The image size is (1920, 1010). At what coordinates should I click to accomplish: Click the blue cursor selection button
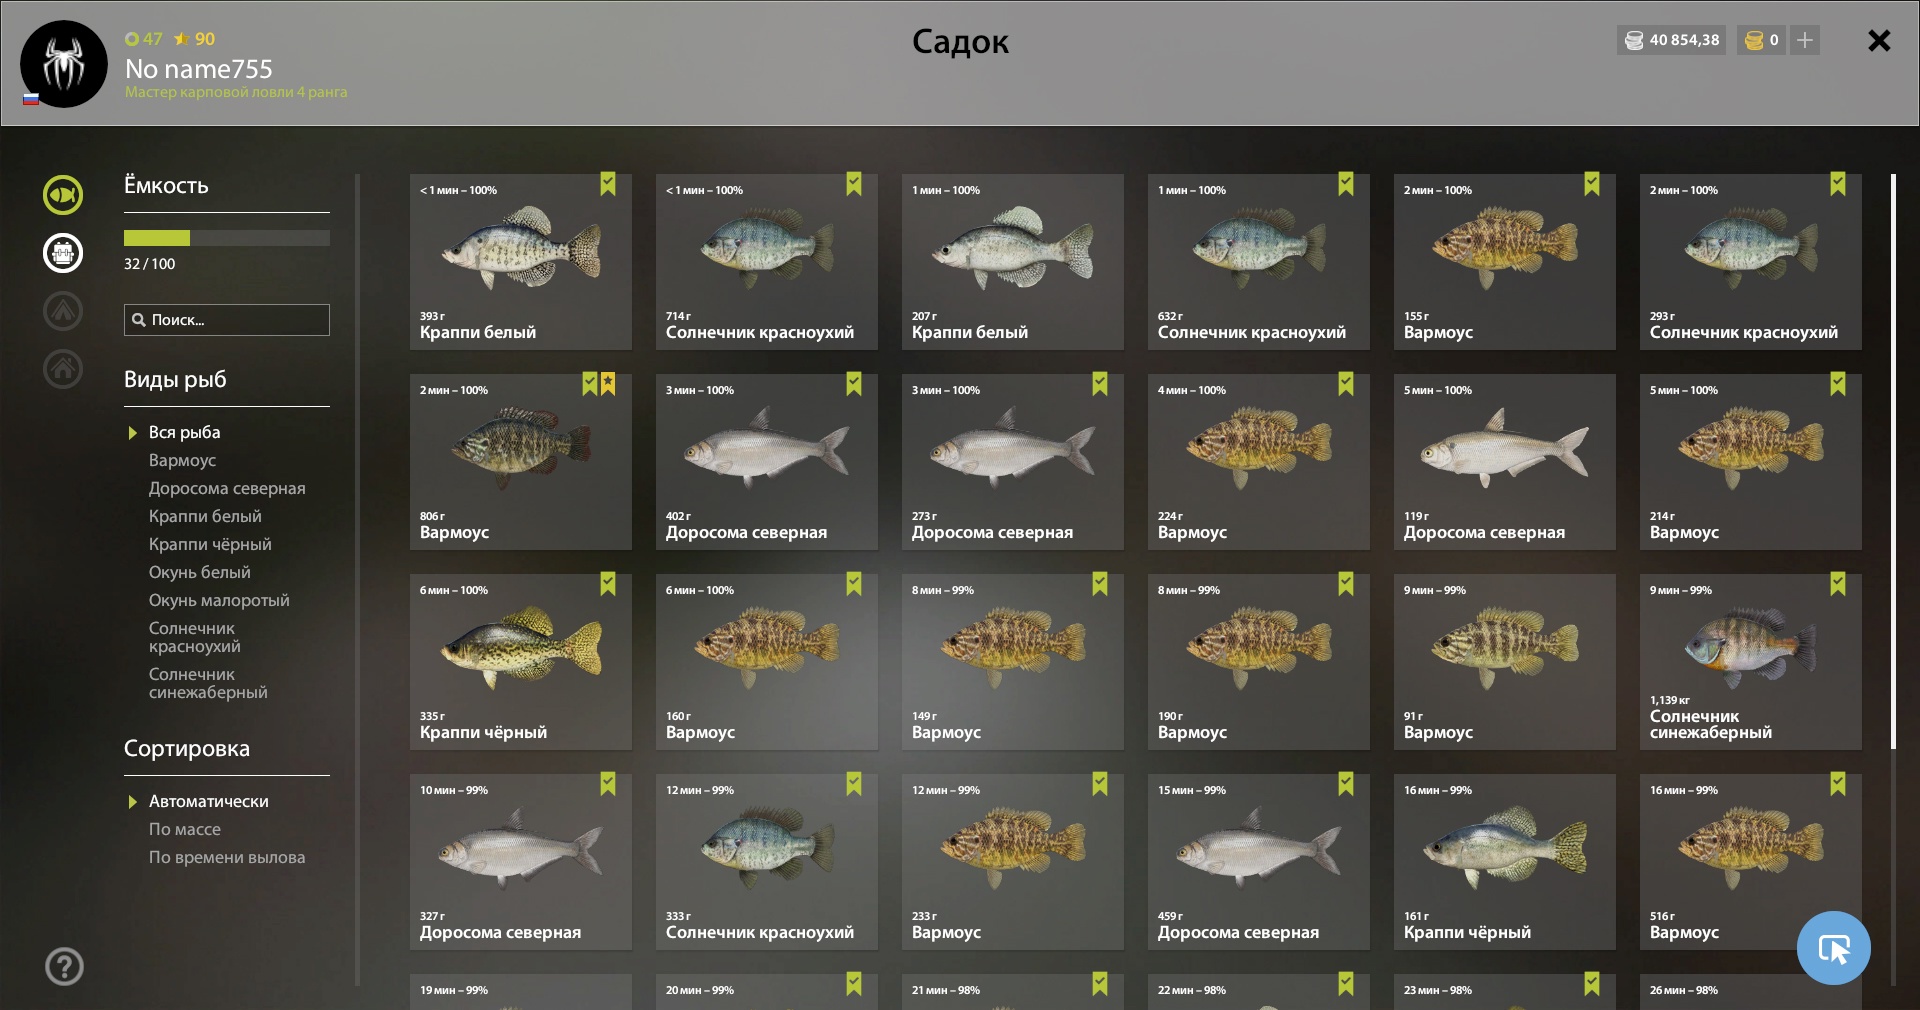1833,948
